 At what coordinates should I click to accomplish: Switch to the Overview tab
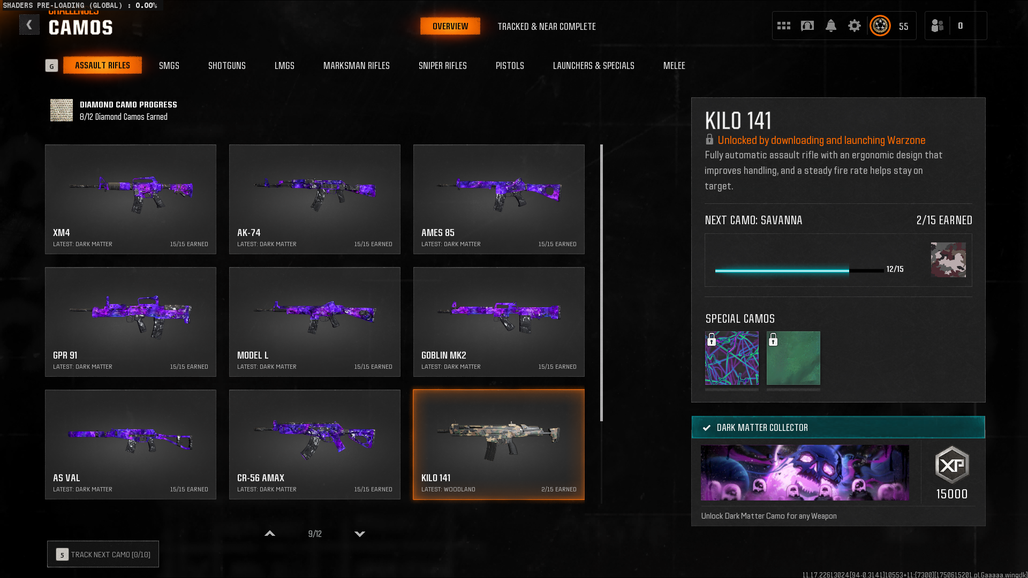tap(450, 26)
